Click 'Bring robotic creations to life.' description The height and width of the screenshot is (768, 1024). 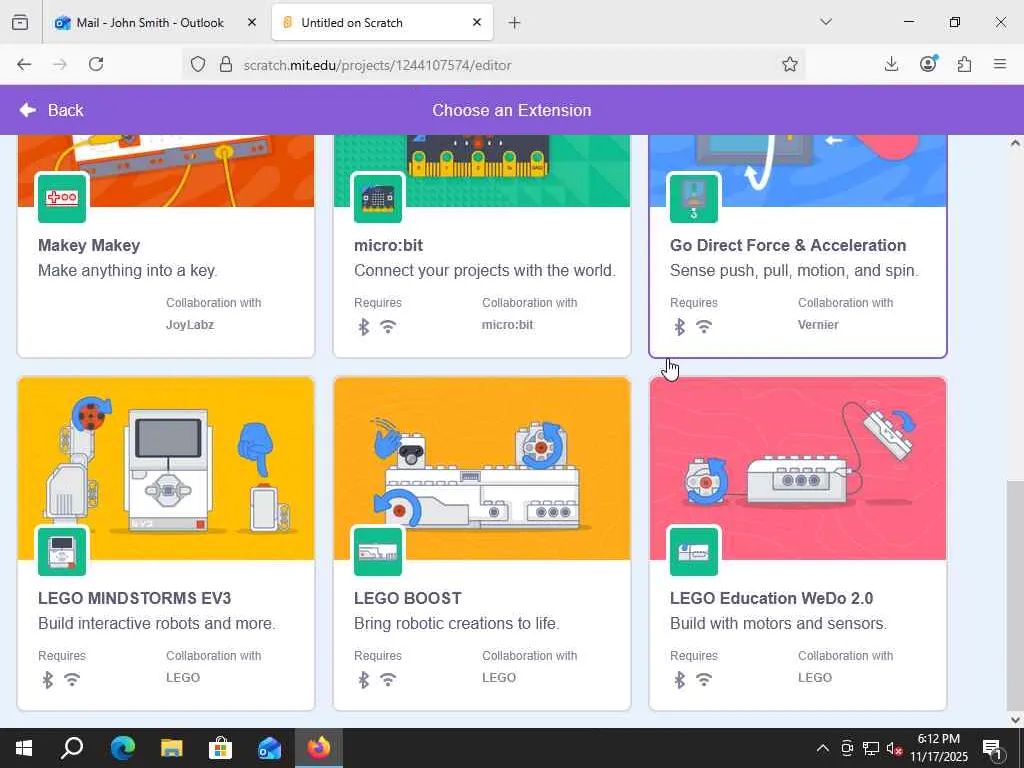pyautogui.click(x=456, y=623)
